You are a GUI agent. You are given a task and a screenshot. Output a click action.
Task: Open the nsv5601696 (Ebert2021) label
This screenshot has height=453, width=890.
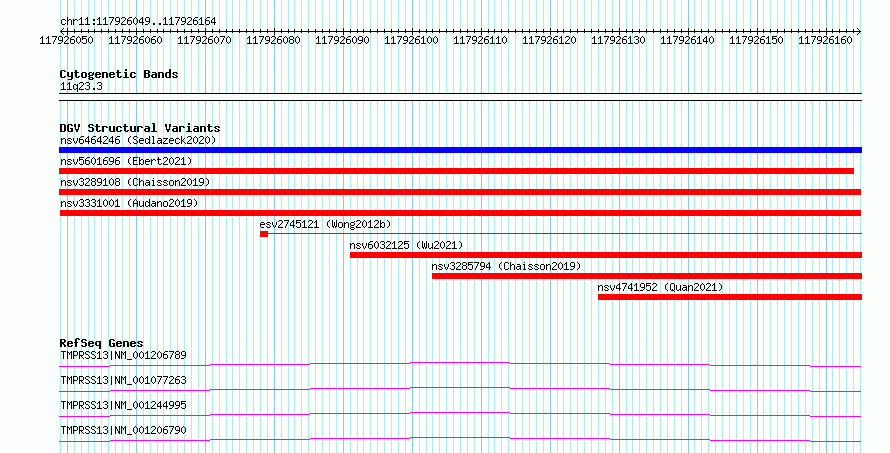tap(126, 161)
